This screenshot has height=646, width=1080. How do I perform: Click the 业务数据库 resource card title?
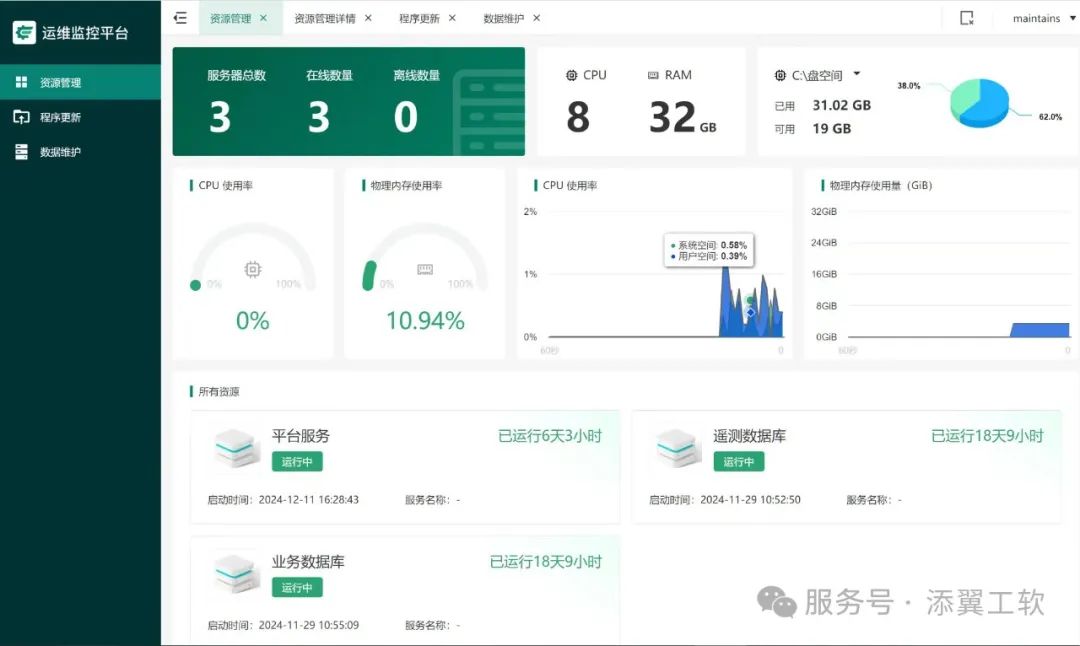click(308, 562)
